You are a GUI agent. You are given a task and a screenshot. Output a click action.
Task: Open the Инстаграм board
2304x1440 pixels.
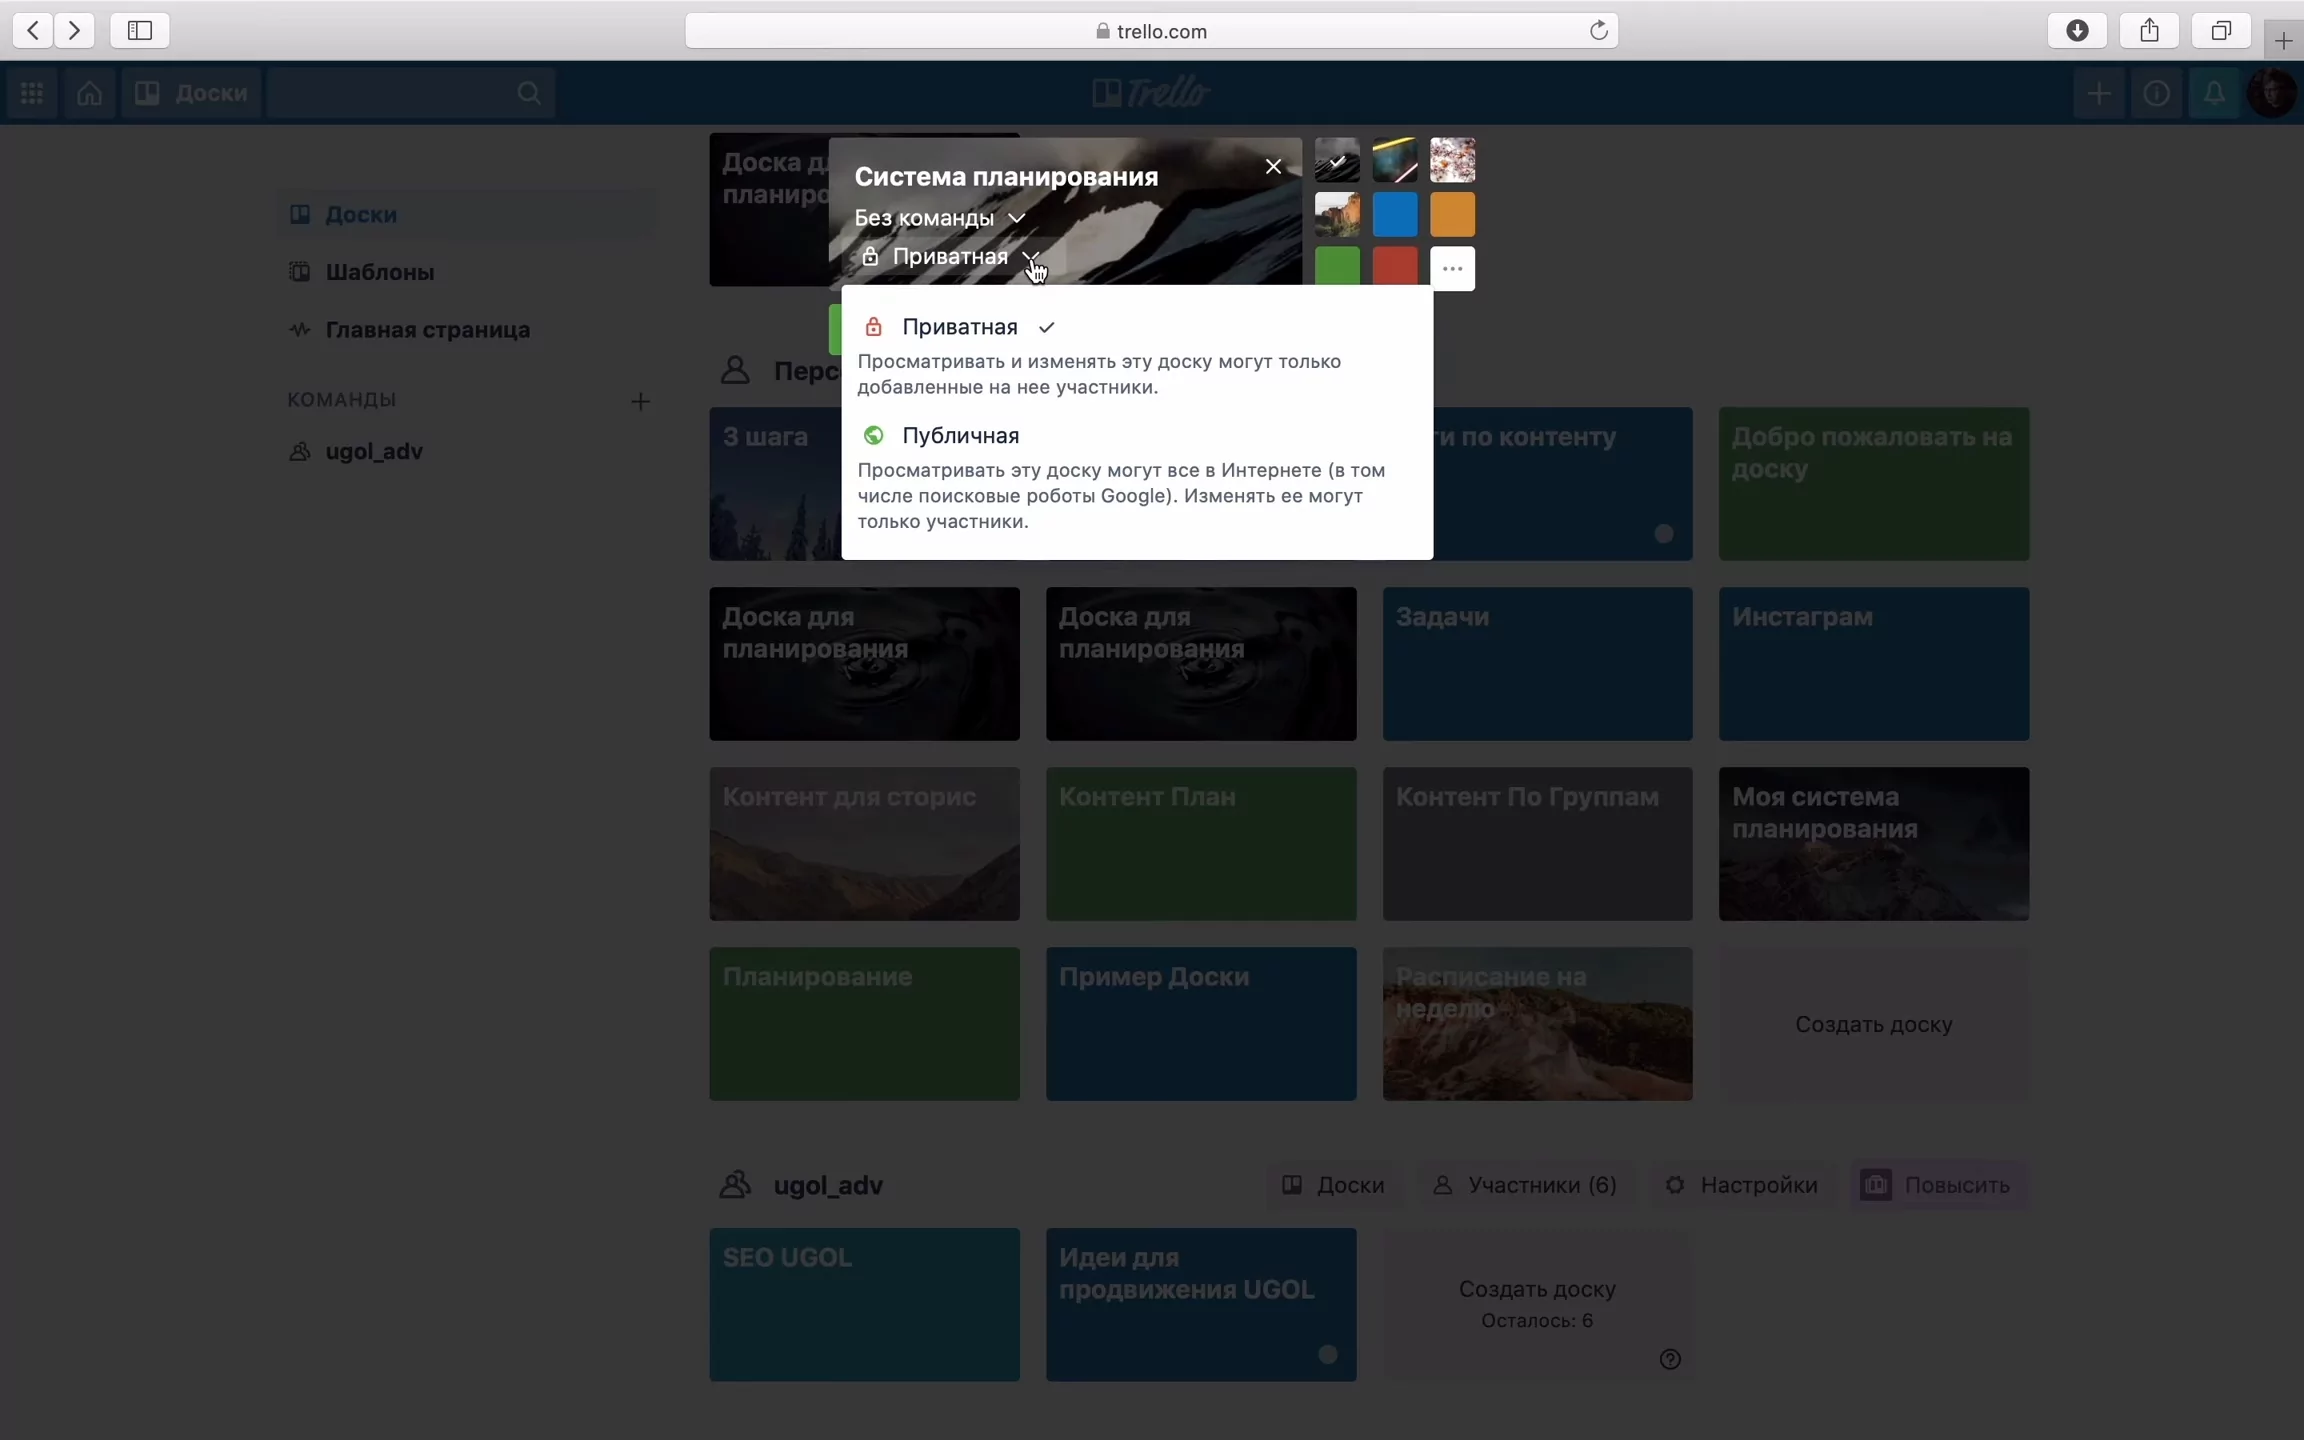coord(1874,664)
